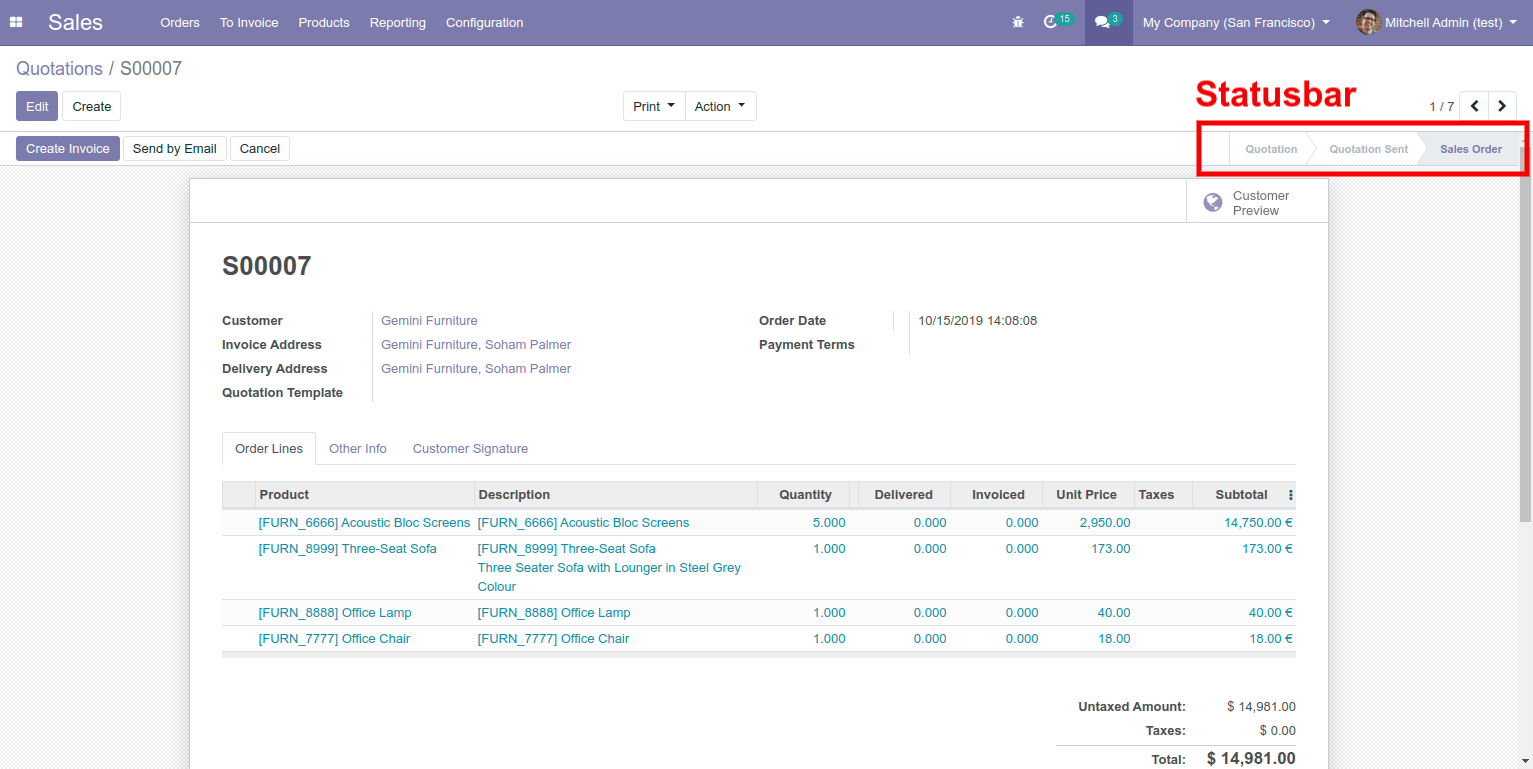Sort by Subtotal column header
1533x769 pixels.
coord(1240,495)
